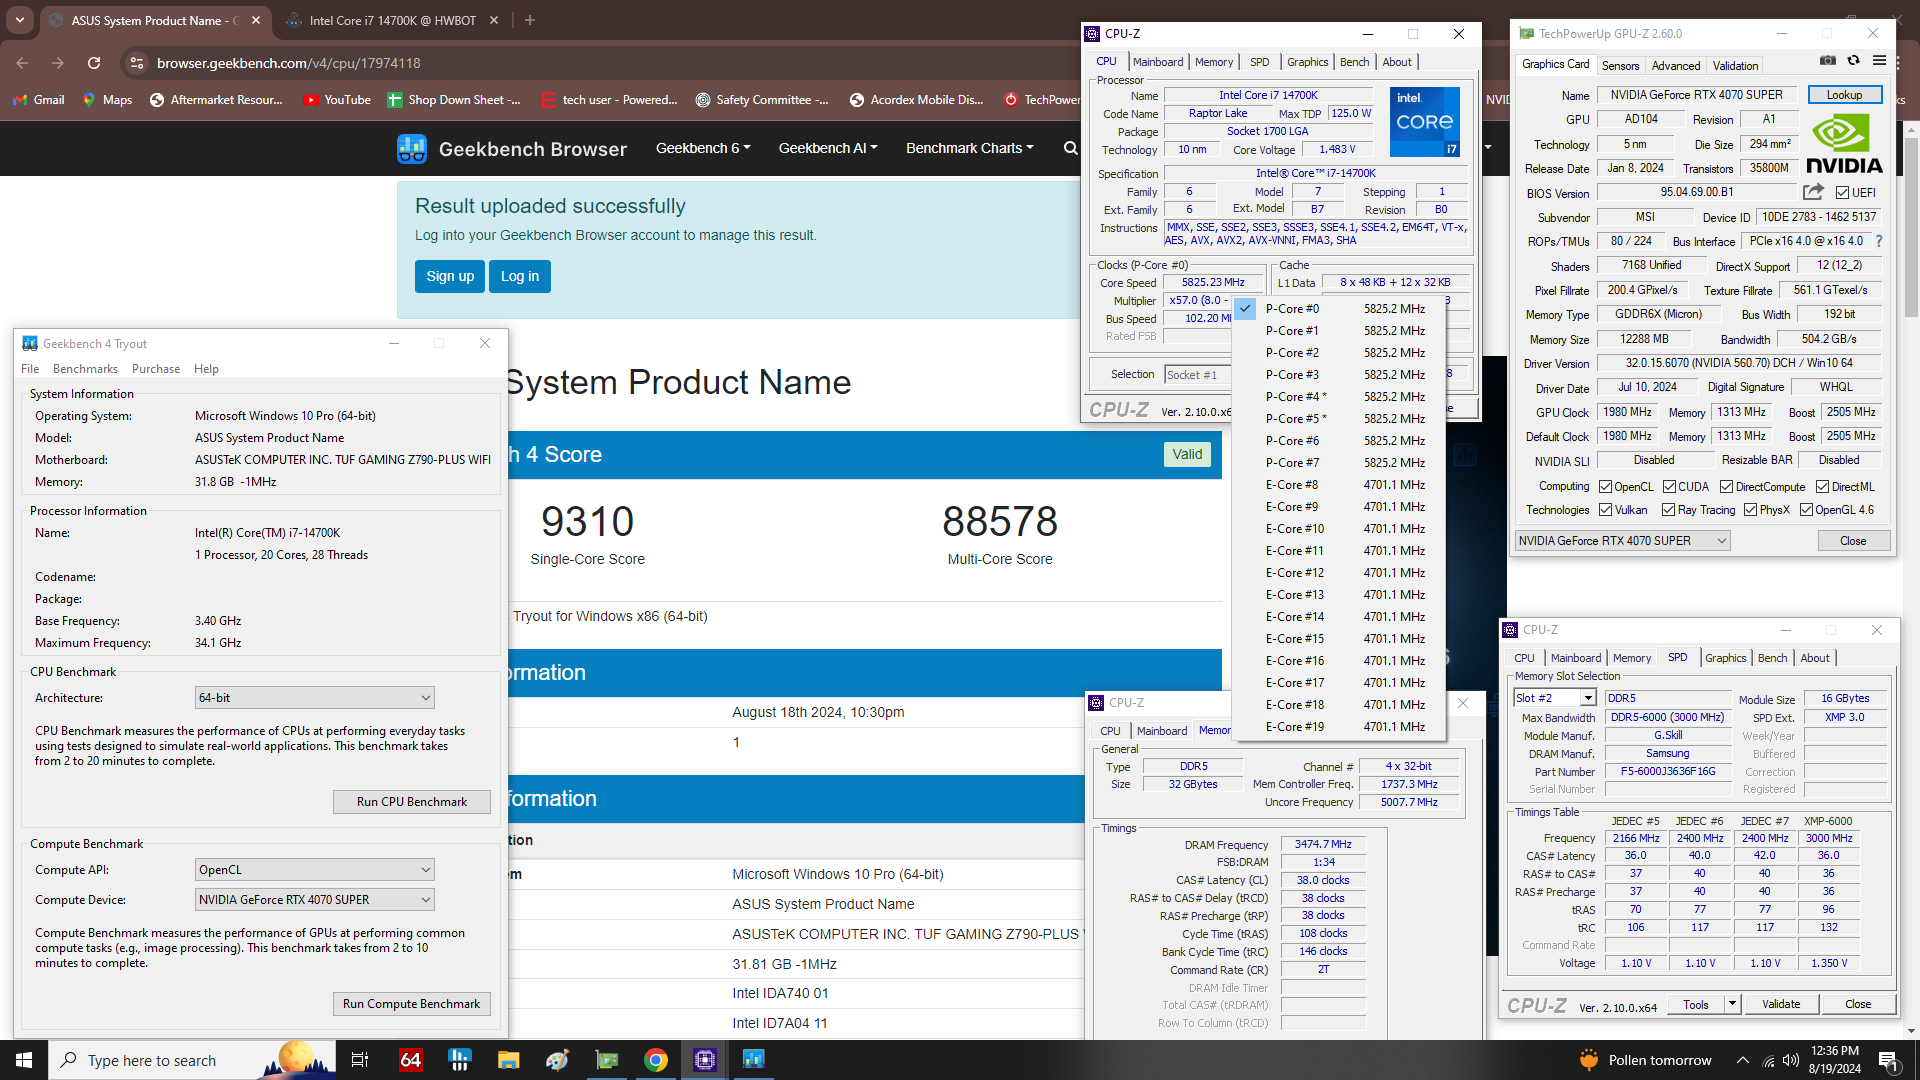This screenshot has width=1920, height=1080.
Task: Toggle the DirectML checkbox
Action: (1822, 487)
